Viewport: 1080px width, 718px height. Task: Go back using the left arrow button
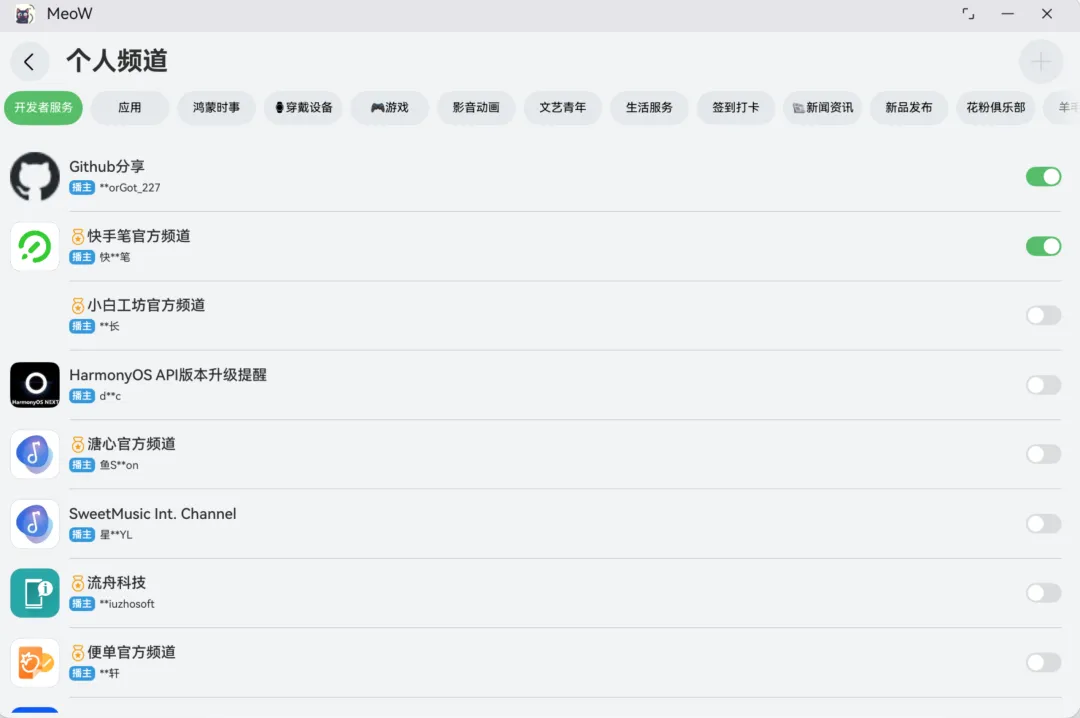click(x=30, y=62)
